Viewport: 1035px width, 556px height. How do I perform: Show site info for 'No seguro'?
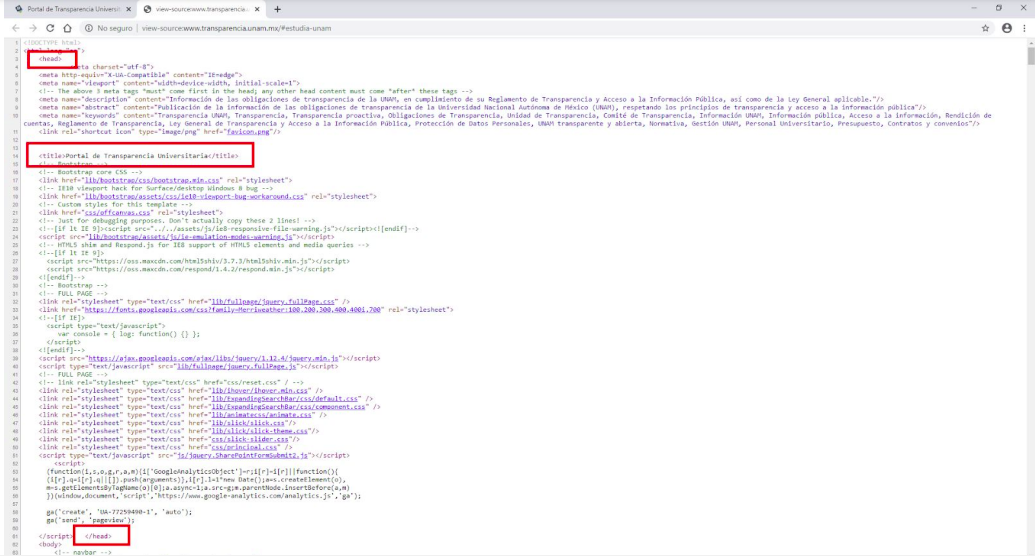[108, 28]
